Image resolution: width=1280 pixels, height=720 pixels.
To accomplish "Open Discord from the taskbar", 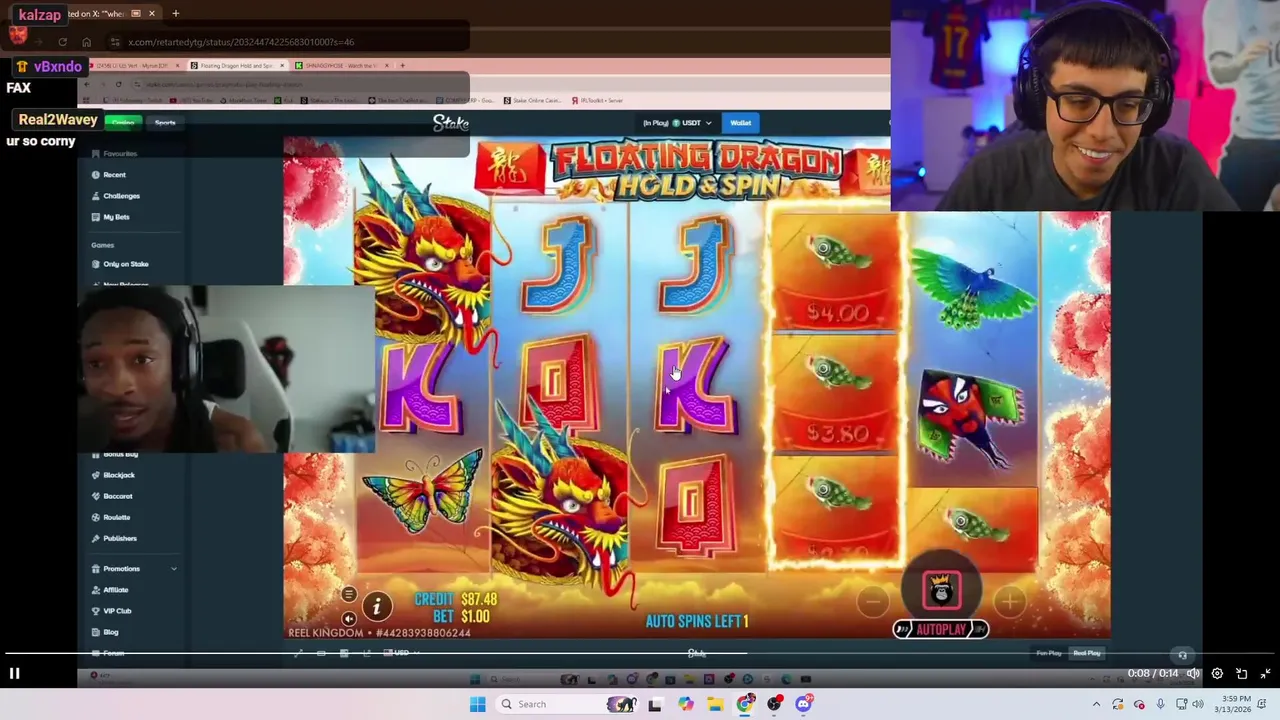I will (804, 704).
